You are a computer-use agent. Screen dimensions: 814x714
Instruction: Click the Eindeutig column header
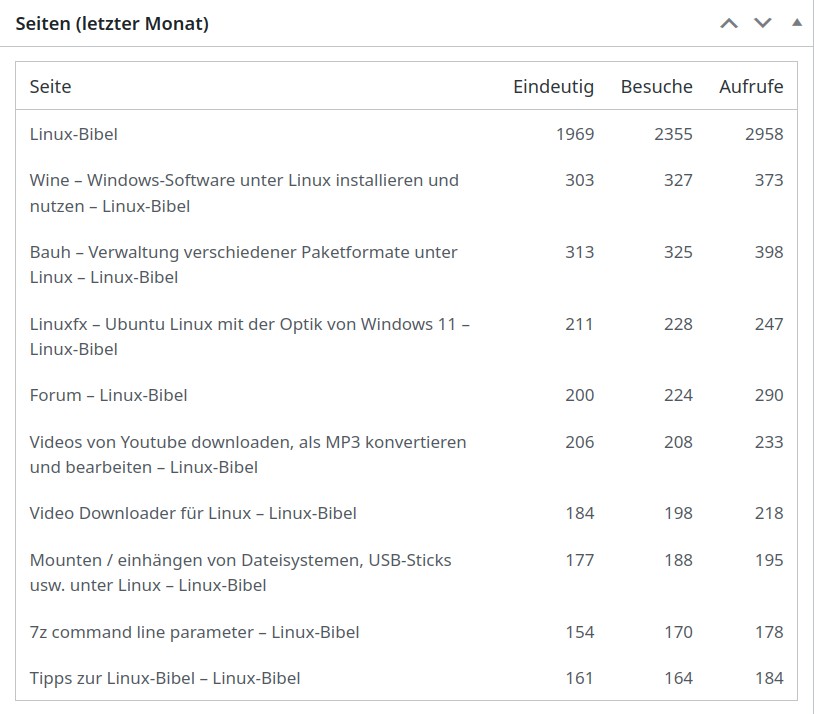coord(553,87)
